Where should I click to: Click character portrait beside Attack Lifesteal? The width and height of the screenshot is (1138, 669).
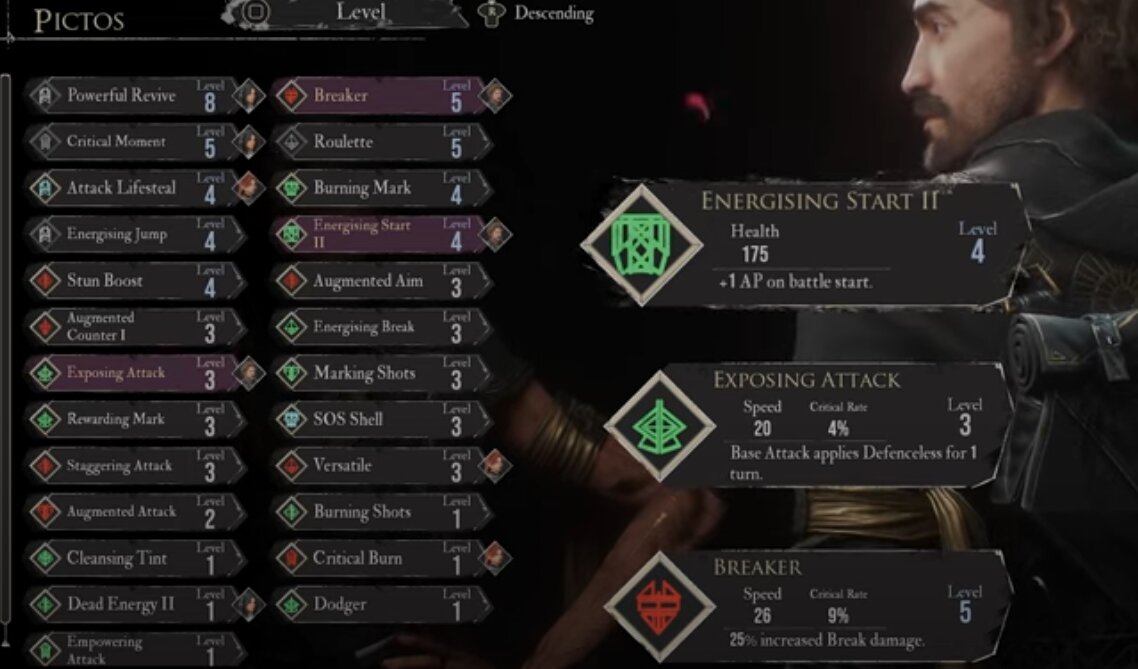coord(248,188)
